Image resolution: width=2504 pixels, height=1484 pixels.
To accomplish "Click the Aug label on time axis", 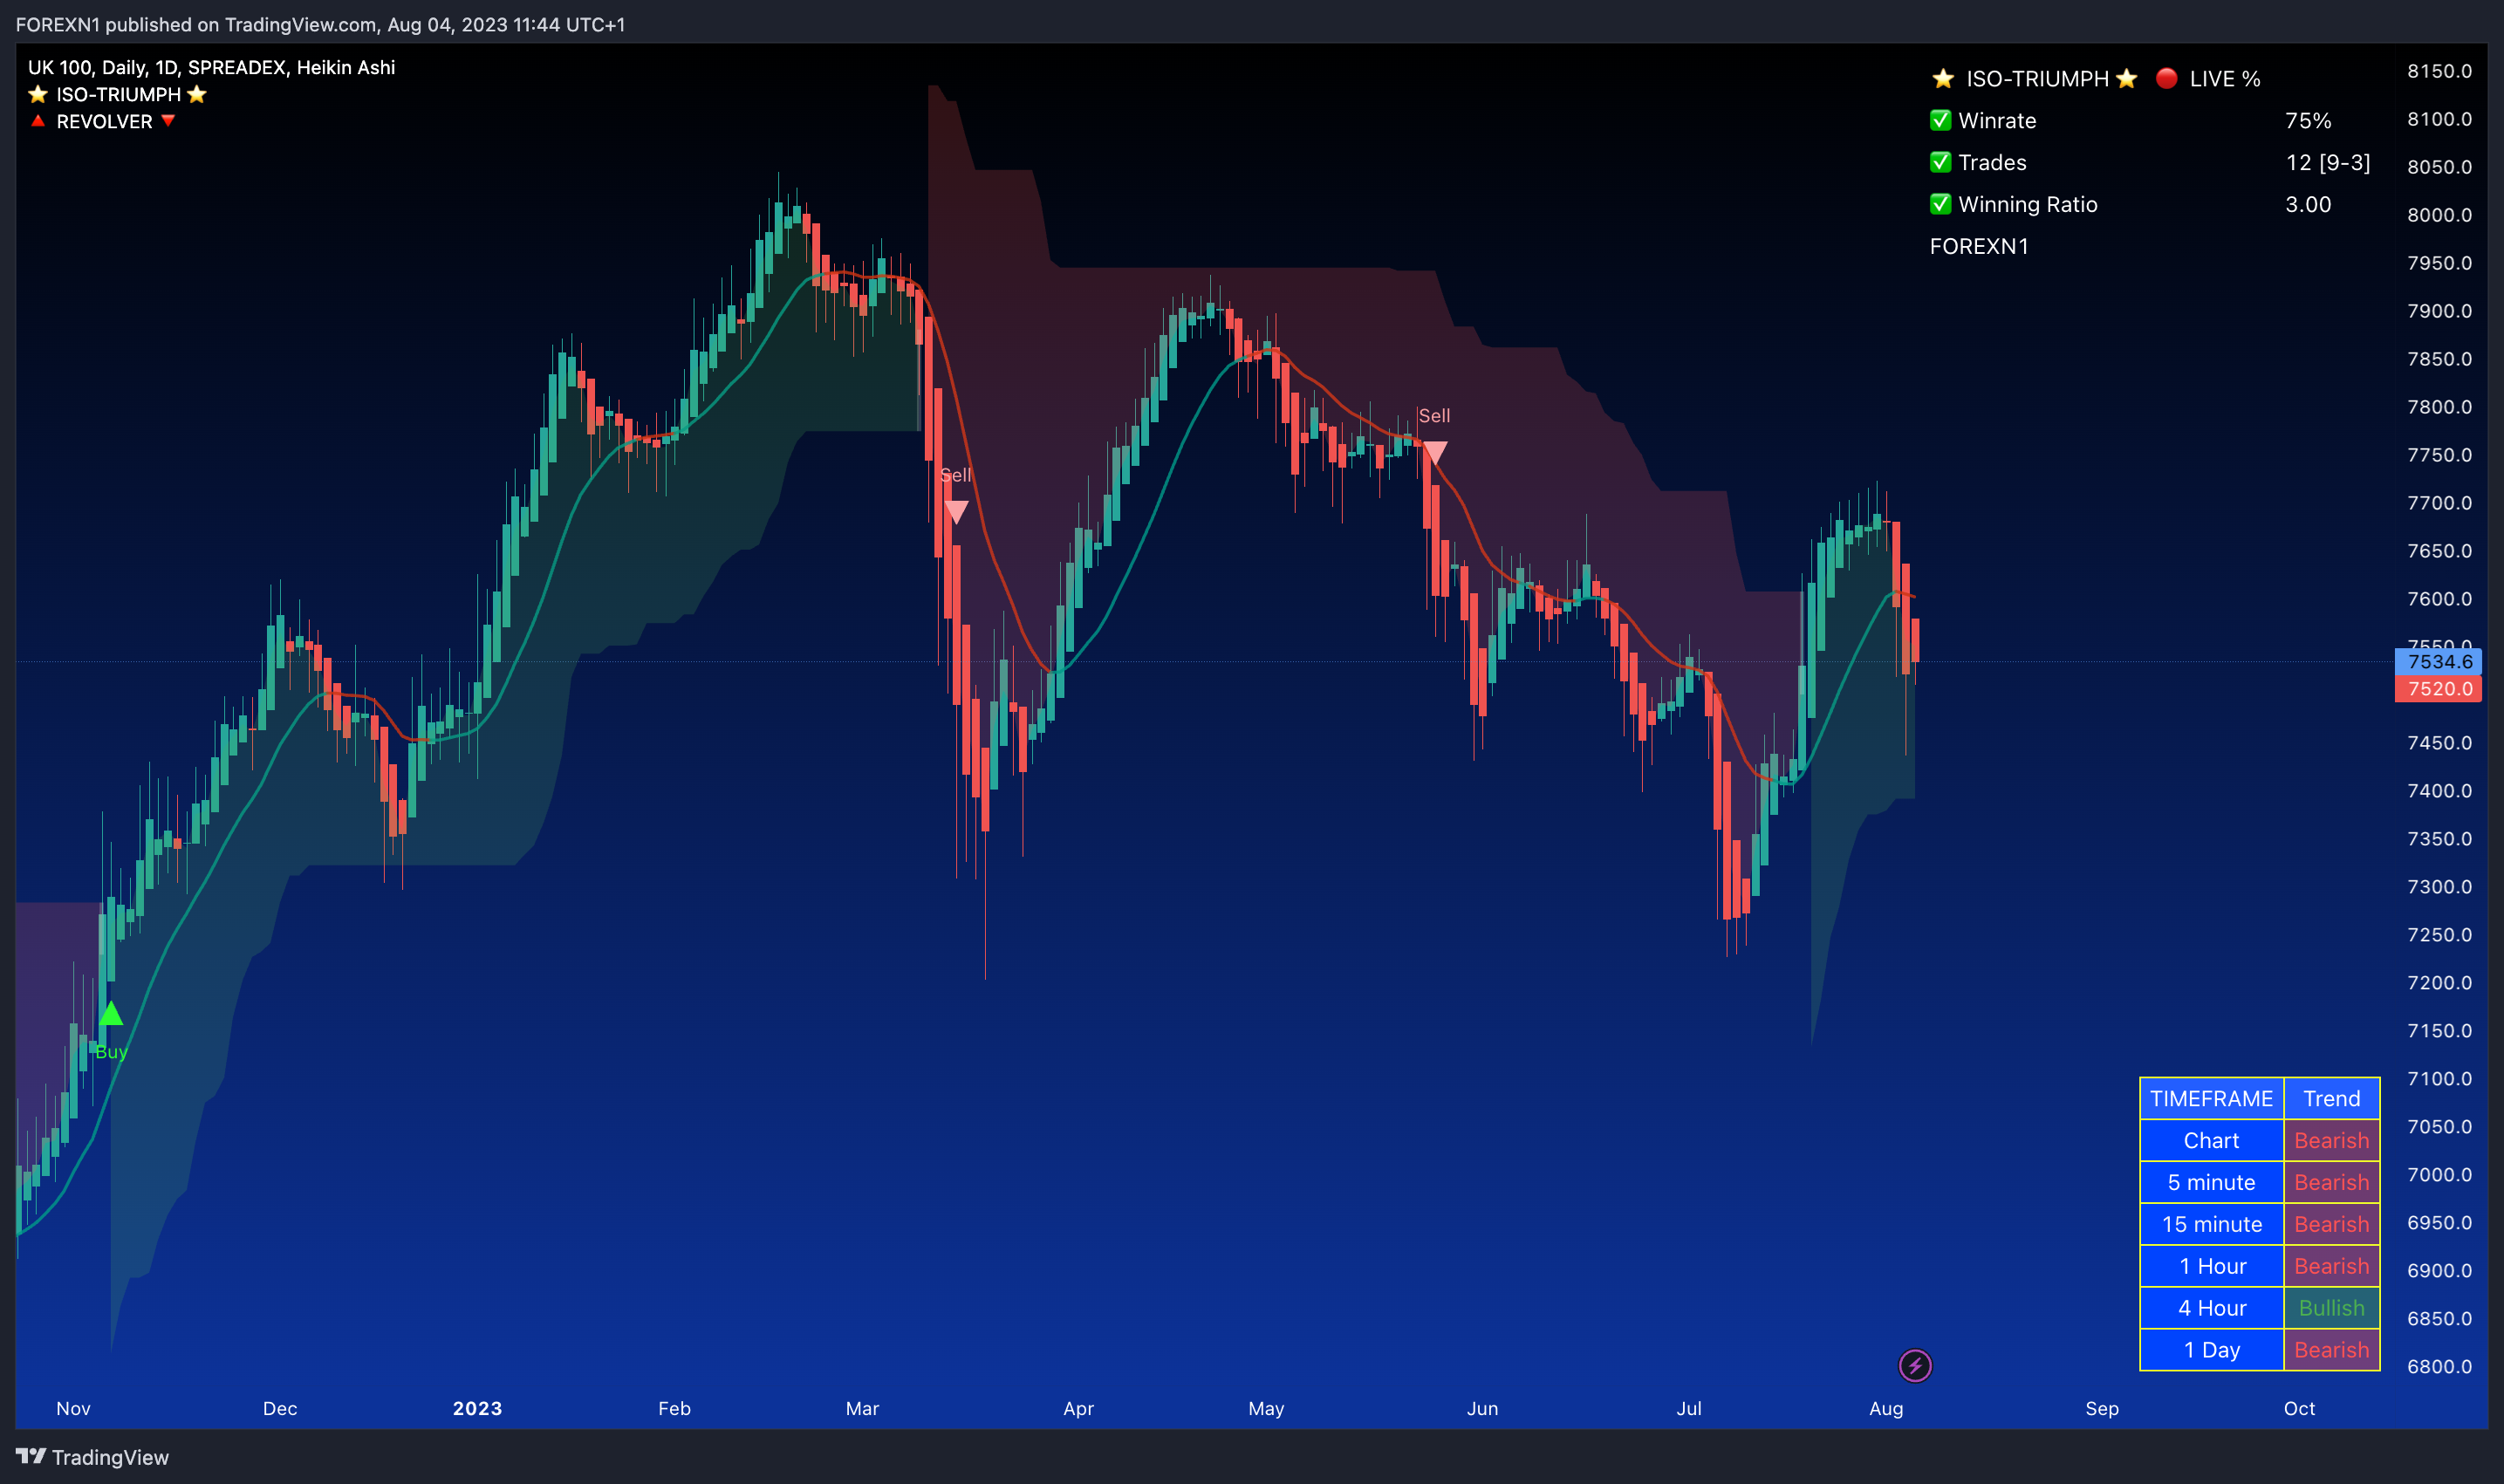I will pyautogui.click(x=1886, y=1408).
